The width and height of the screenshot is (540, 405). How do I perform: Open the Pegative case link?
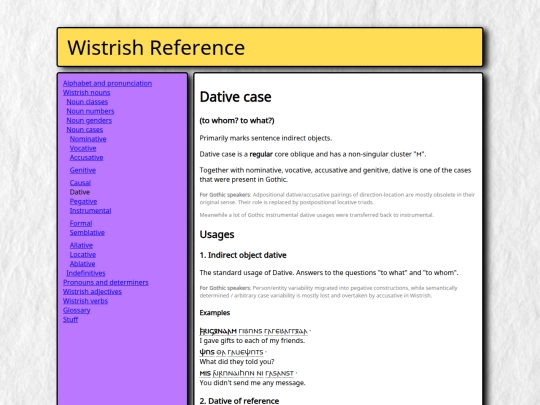[x=83, y=201]
